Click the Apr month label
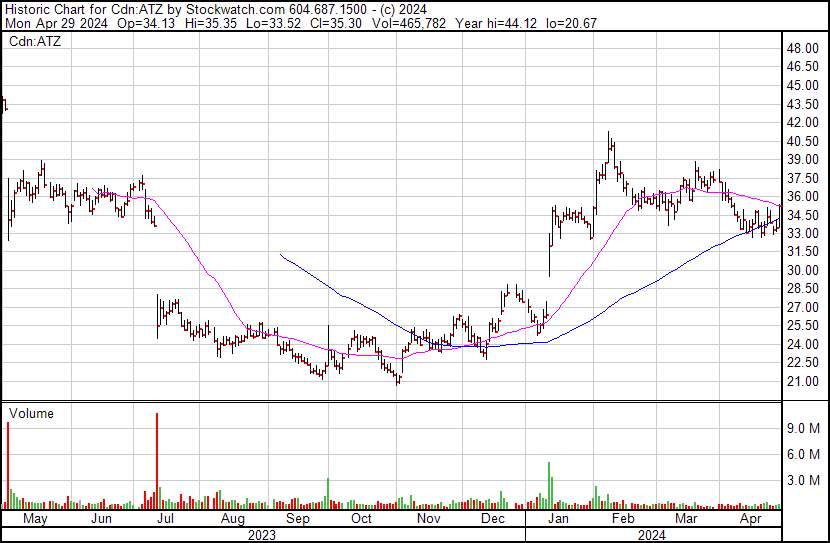The width and height of the screenshot is (830, 543). click(x=751, y=519)
